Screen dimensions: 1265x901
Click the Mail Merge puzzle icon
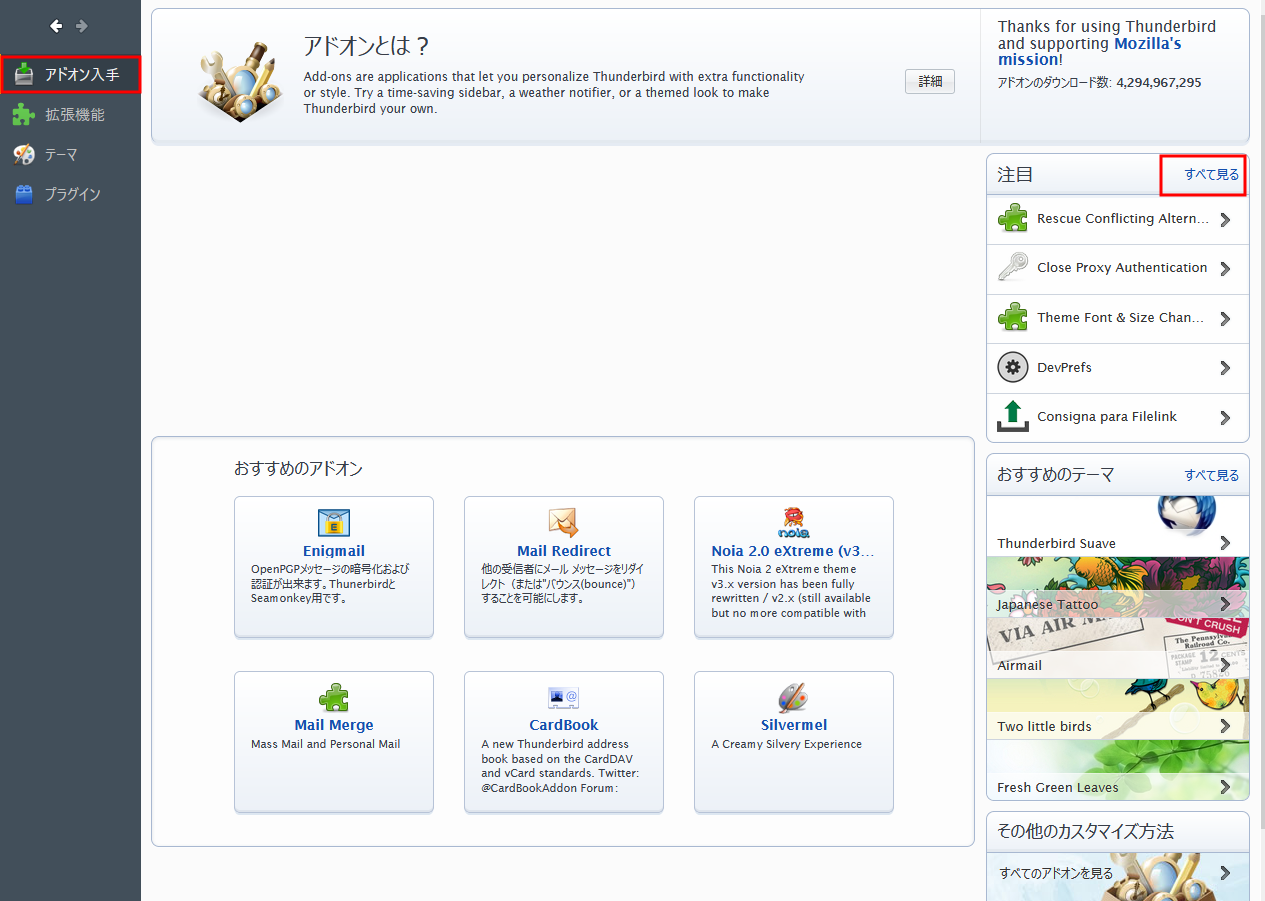334,697
